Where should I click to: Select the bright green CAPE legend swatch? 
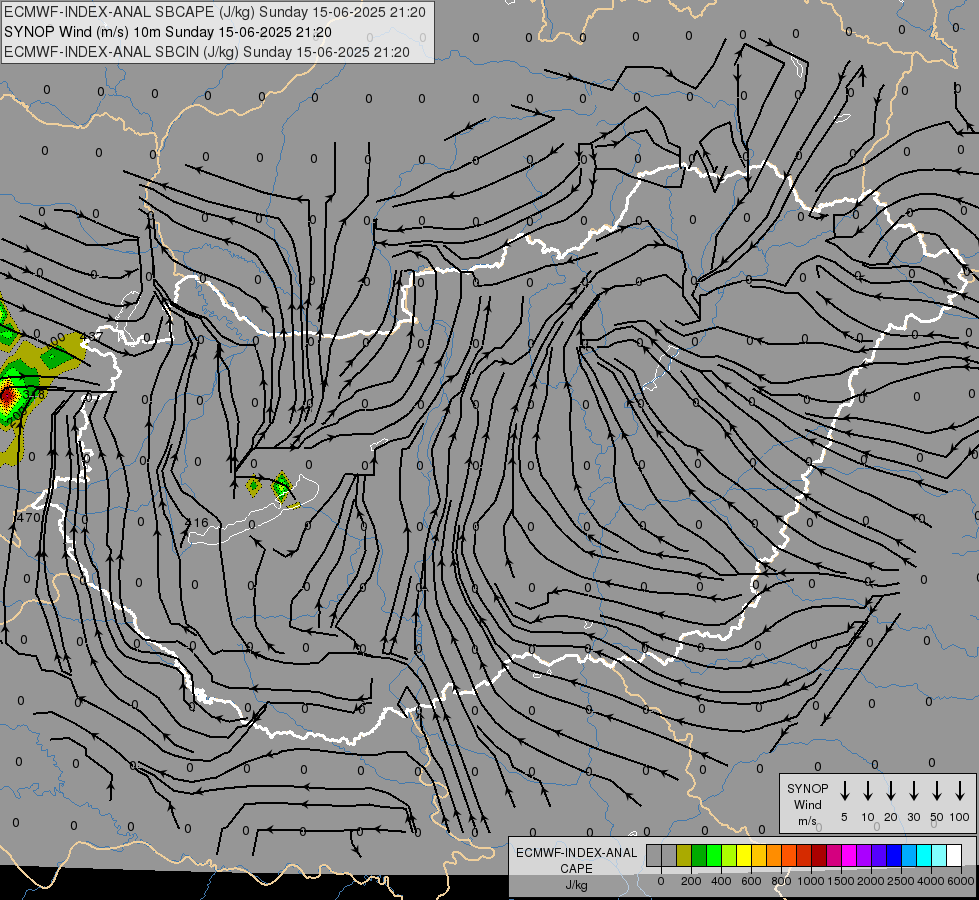(x=714, y=855)
